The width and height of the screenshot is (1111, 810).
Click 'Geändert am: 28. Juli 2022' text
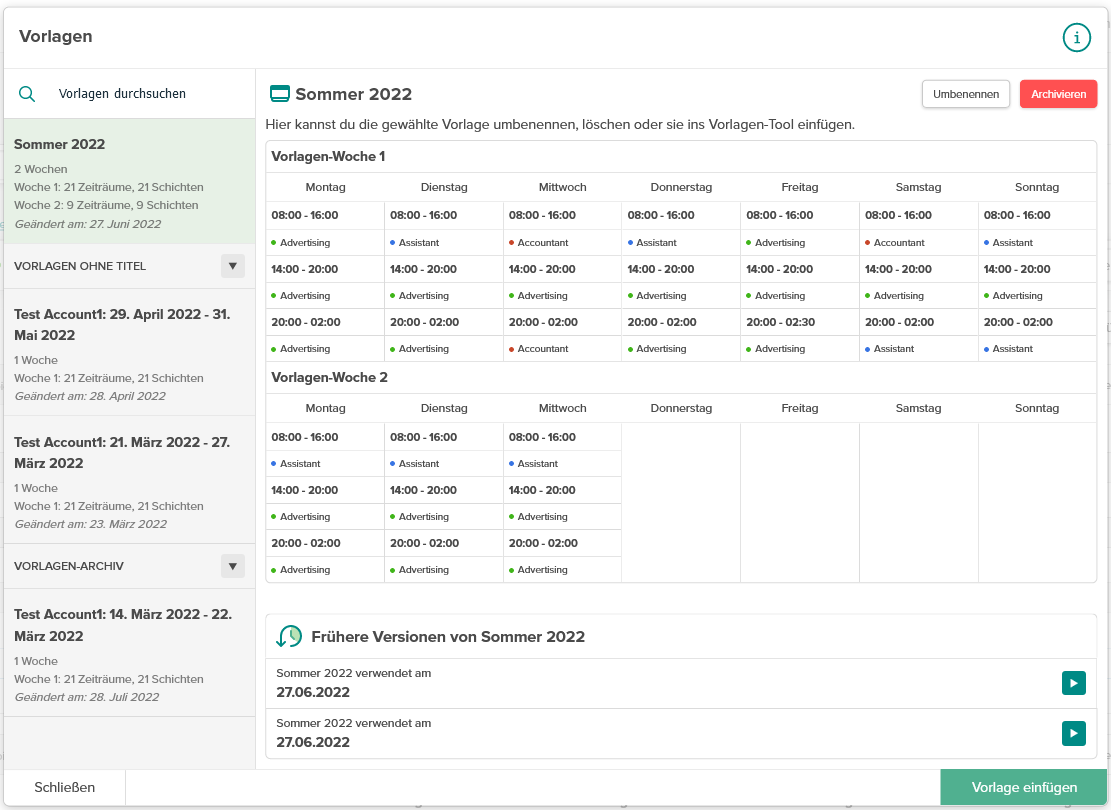[86, 697]
